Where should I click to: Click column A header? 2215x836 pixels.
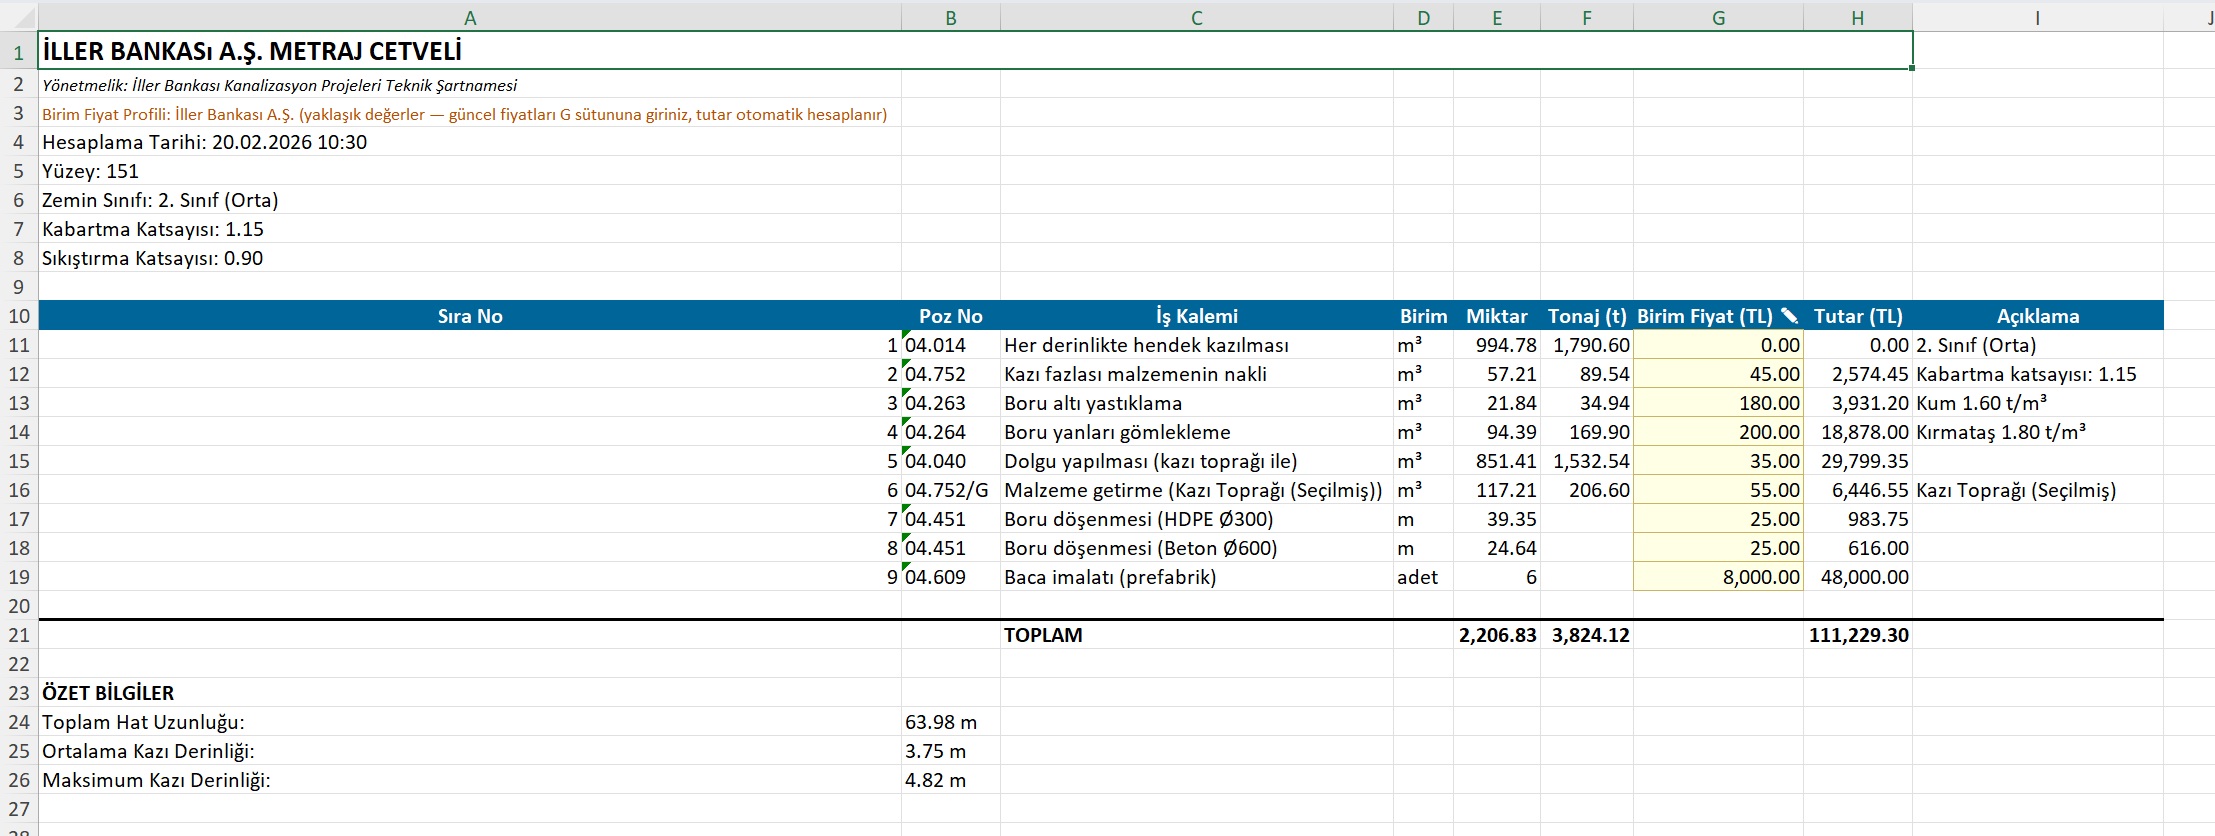pyautogui.click(x=470, y=18)
